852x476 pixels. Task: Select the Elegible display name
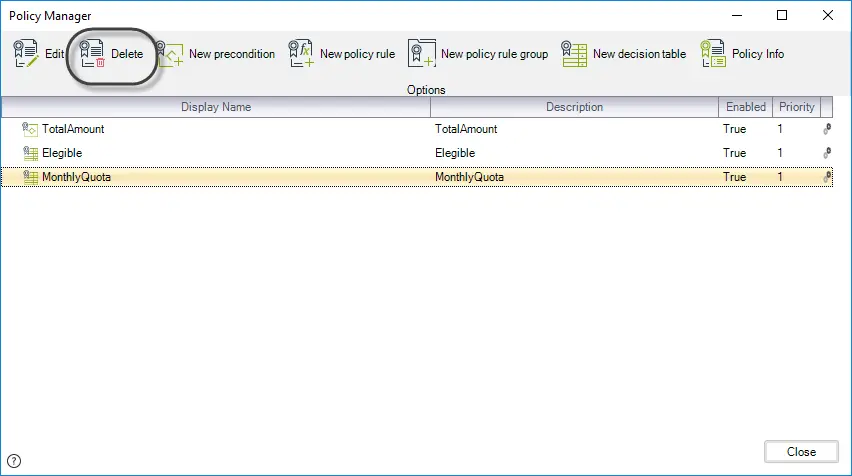pyautogui.click(x=62, y=153)
